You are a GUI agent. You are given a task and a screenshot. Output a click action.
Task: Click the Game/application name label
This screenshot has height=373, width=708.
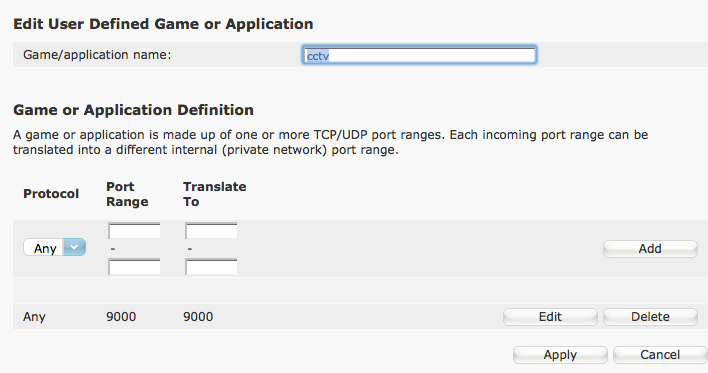(x=97, y=55)
